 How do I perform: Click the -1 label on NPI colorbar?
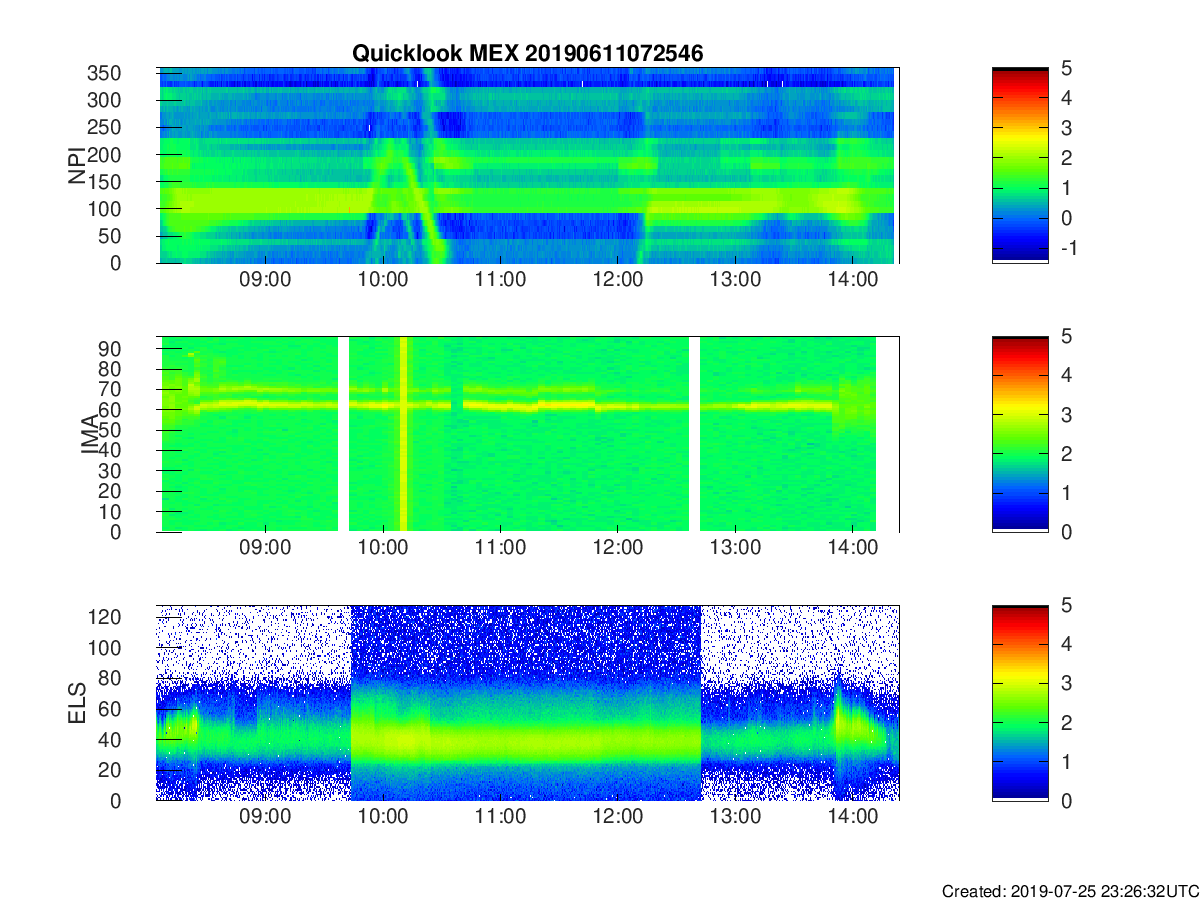coord(1067,248)
